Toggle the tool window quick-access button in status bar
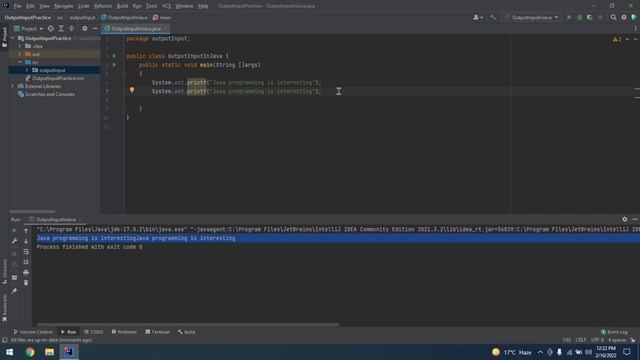This screenshot has width=640, height=360. click(x=4, y=340)
